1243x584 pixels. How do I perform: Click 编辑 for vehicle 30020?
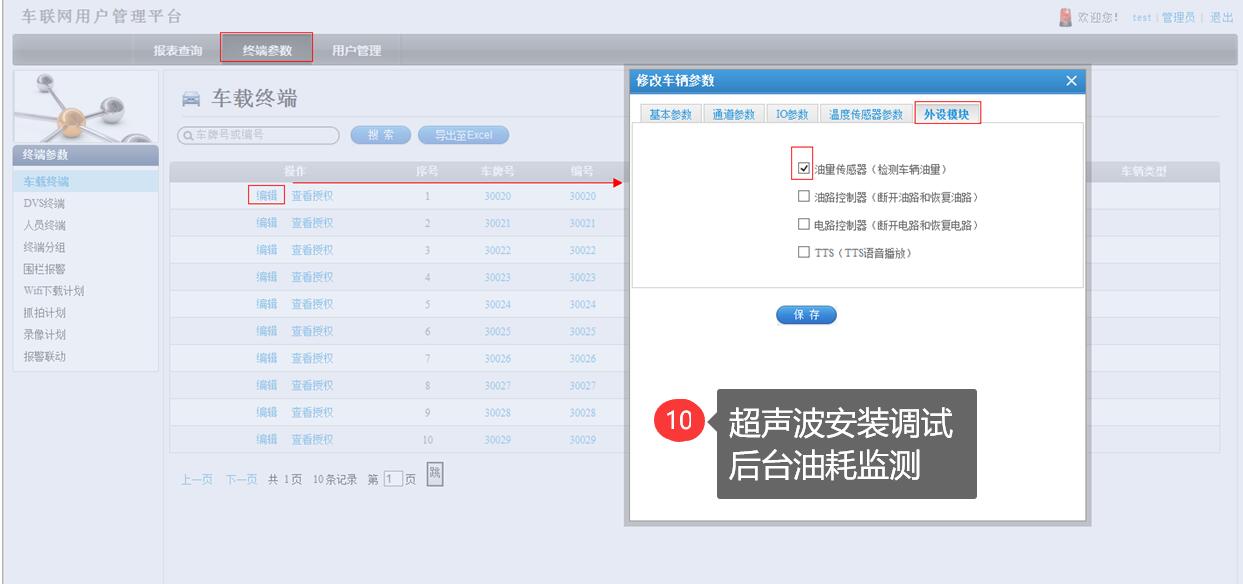[267, 196]
